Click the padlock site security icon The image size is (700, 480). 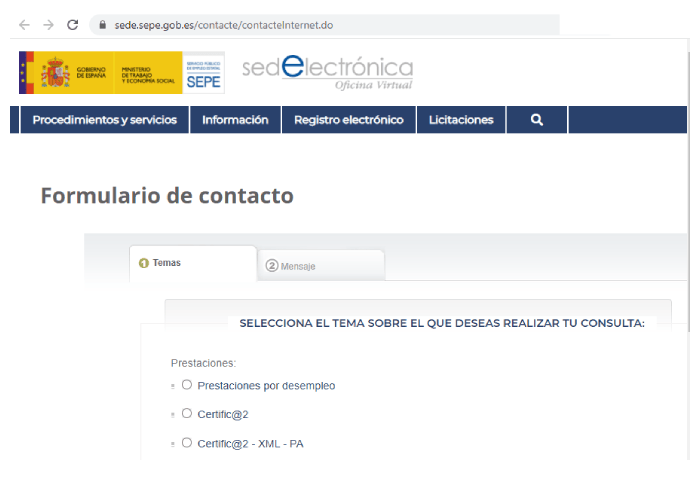(103, 25)
